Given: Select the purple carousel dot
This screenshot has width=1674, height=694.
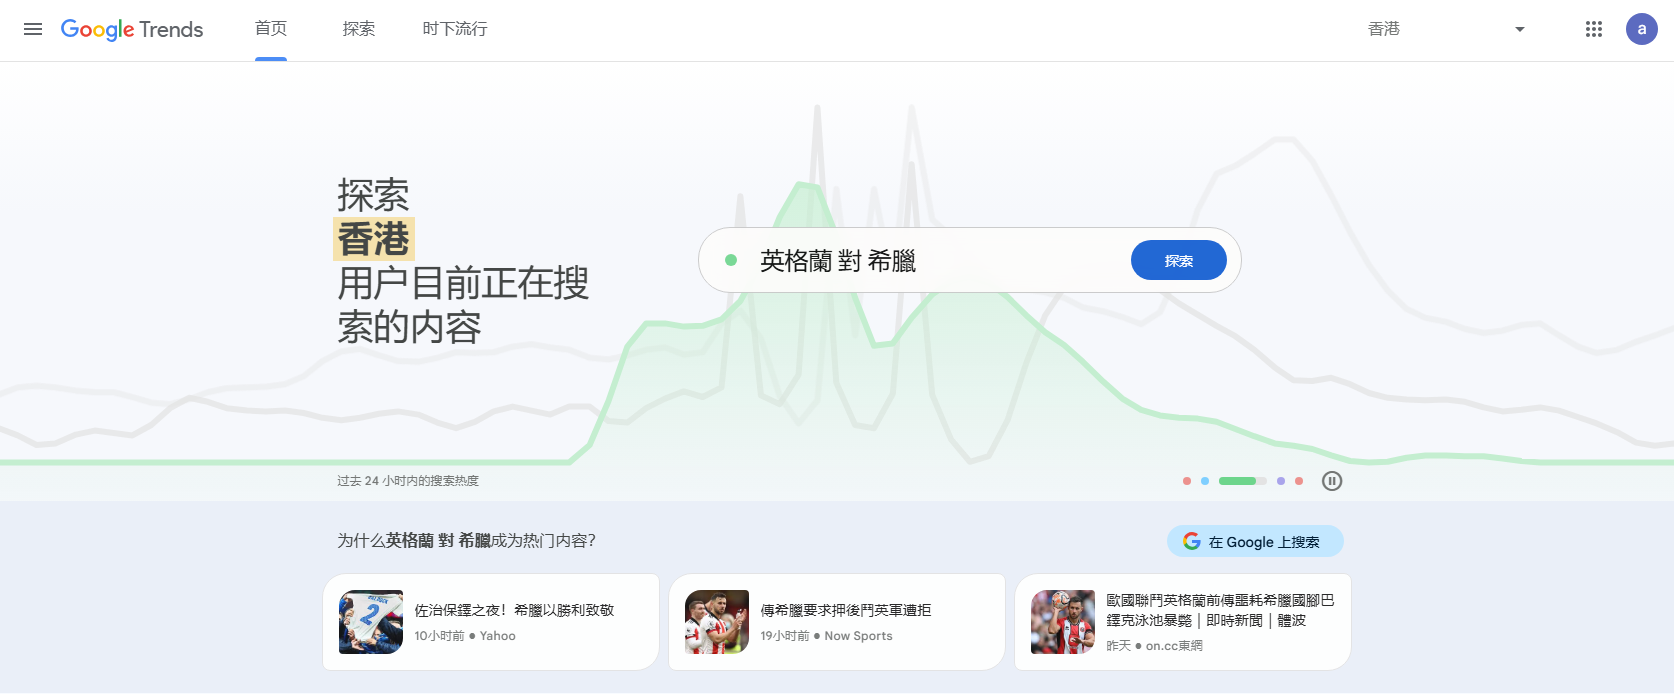Looking at the screenshot, I should (1281, 481).
